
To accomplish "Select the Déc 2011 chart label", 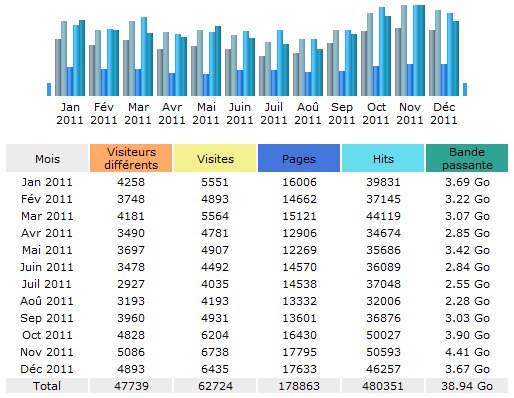I will (444, 113).
